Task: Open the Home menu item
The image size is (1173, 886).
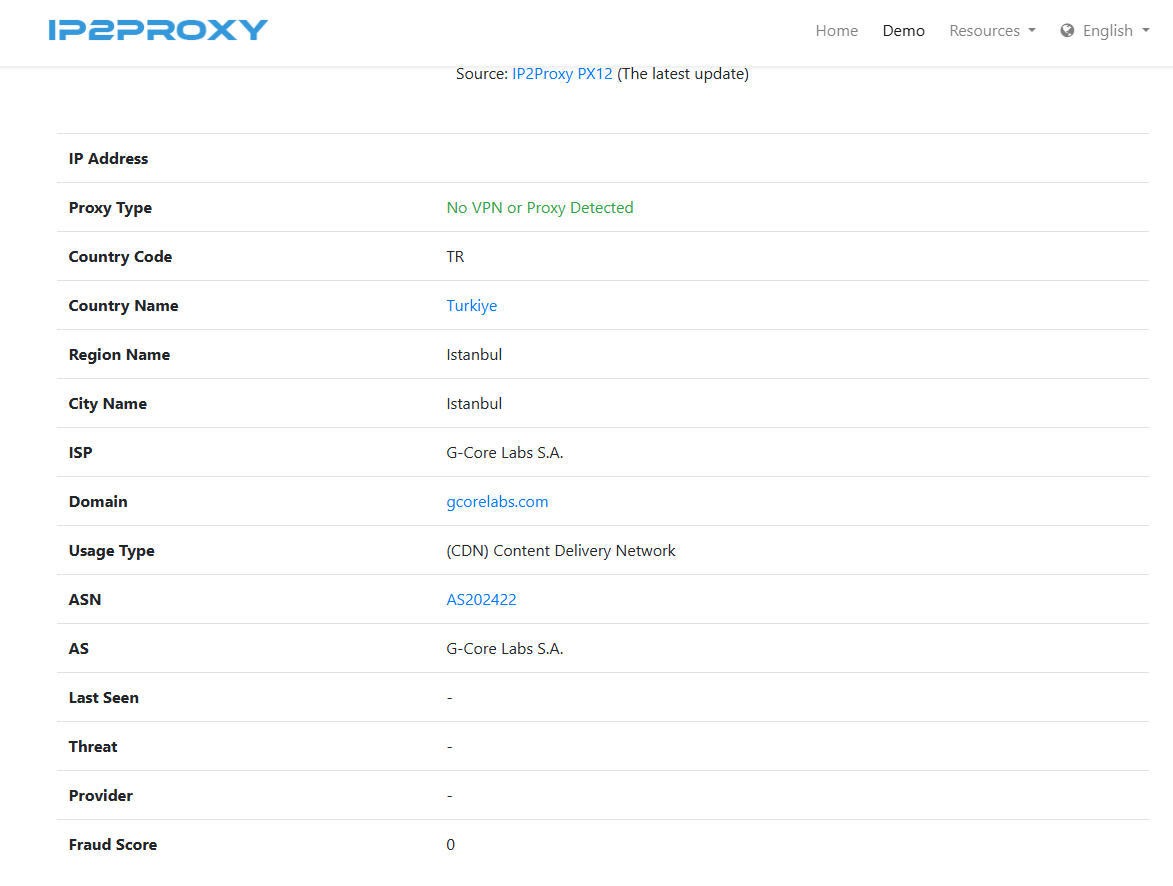Action: tap(836, 31)
